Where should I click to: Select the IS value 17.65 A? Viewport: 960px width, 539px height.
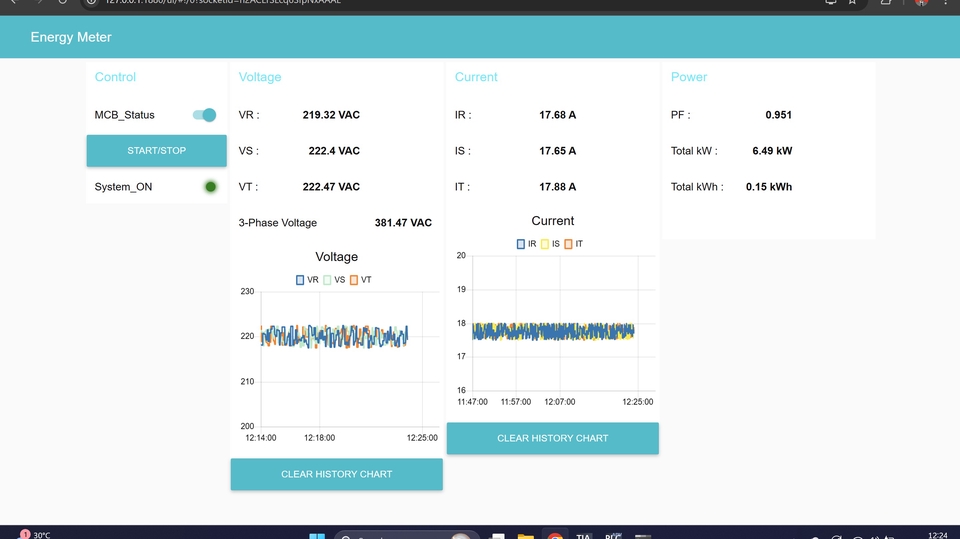[558, 151]
